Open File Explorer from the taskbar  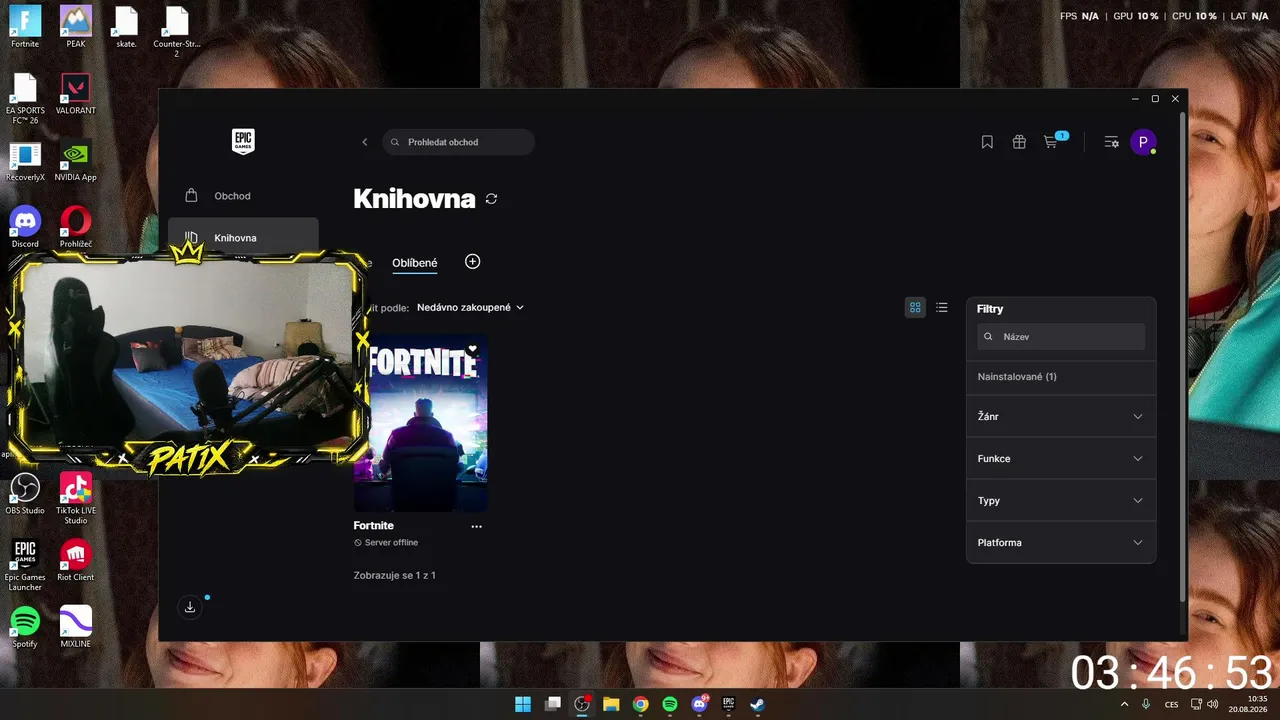point(611,704)
